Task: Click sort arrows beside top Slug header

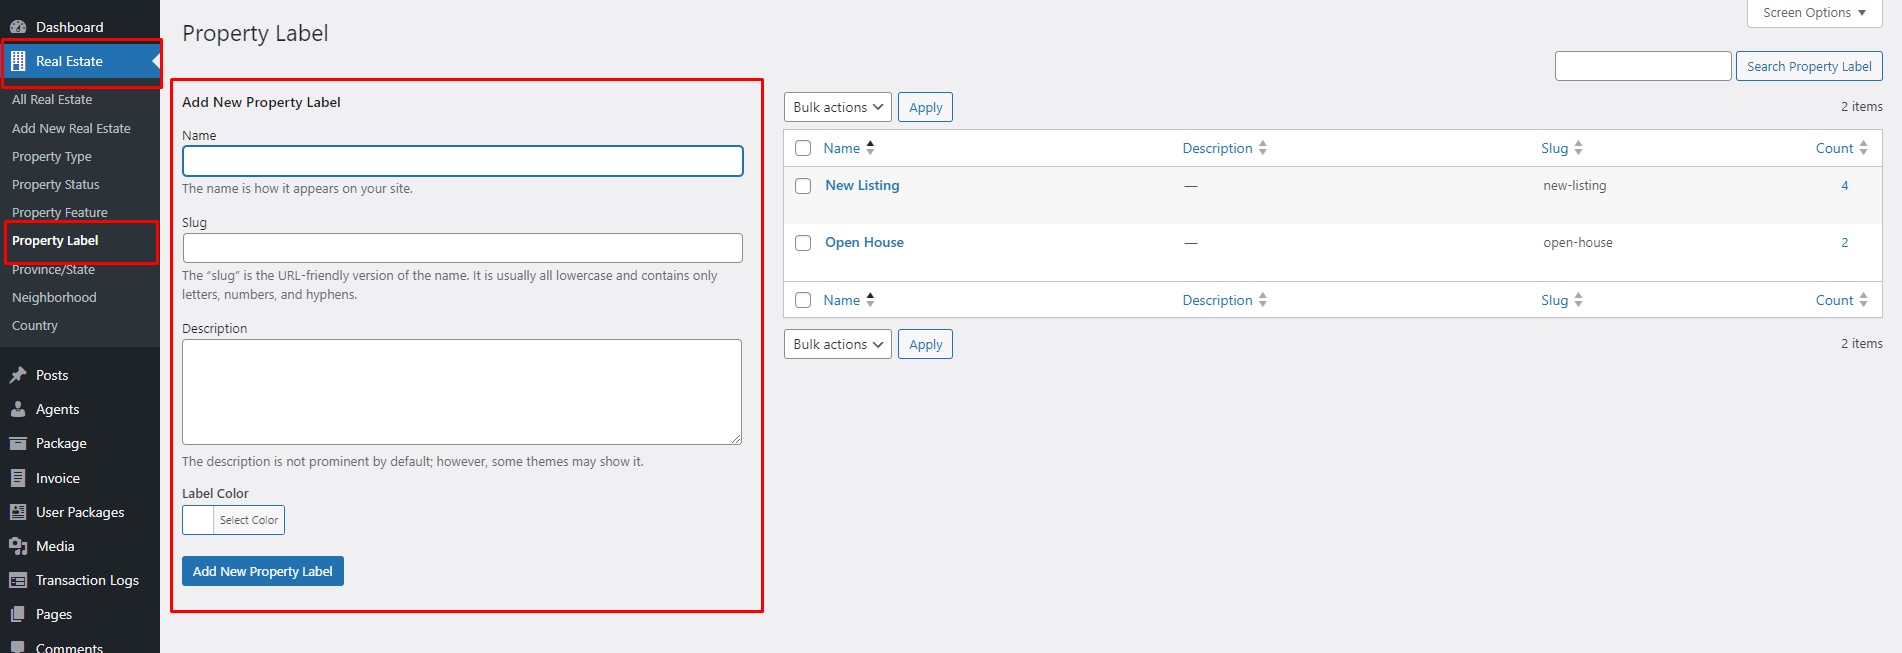Action: point(1578,148)
